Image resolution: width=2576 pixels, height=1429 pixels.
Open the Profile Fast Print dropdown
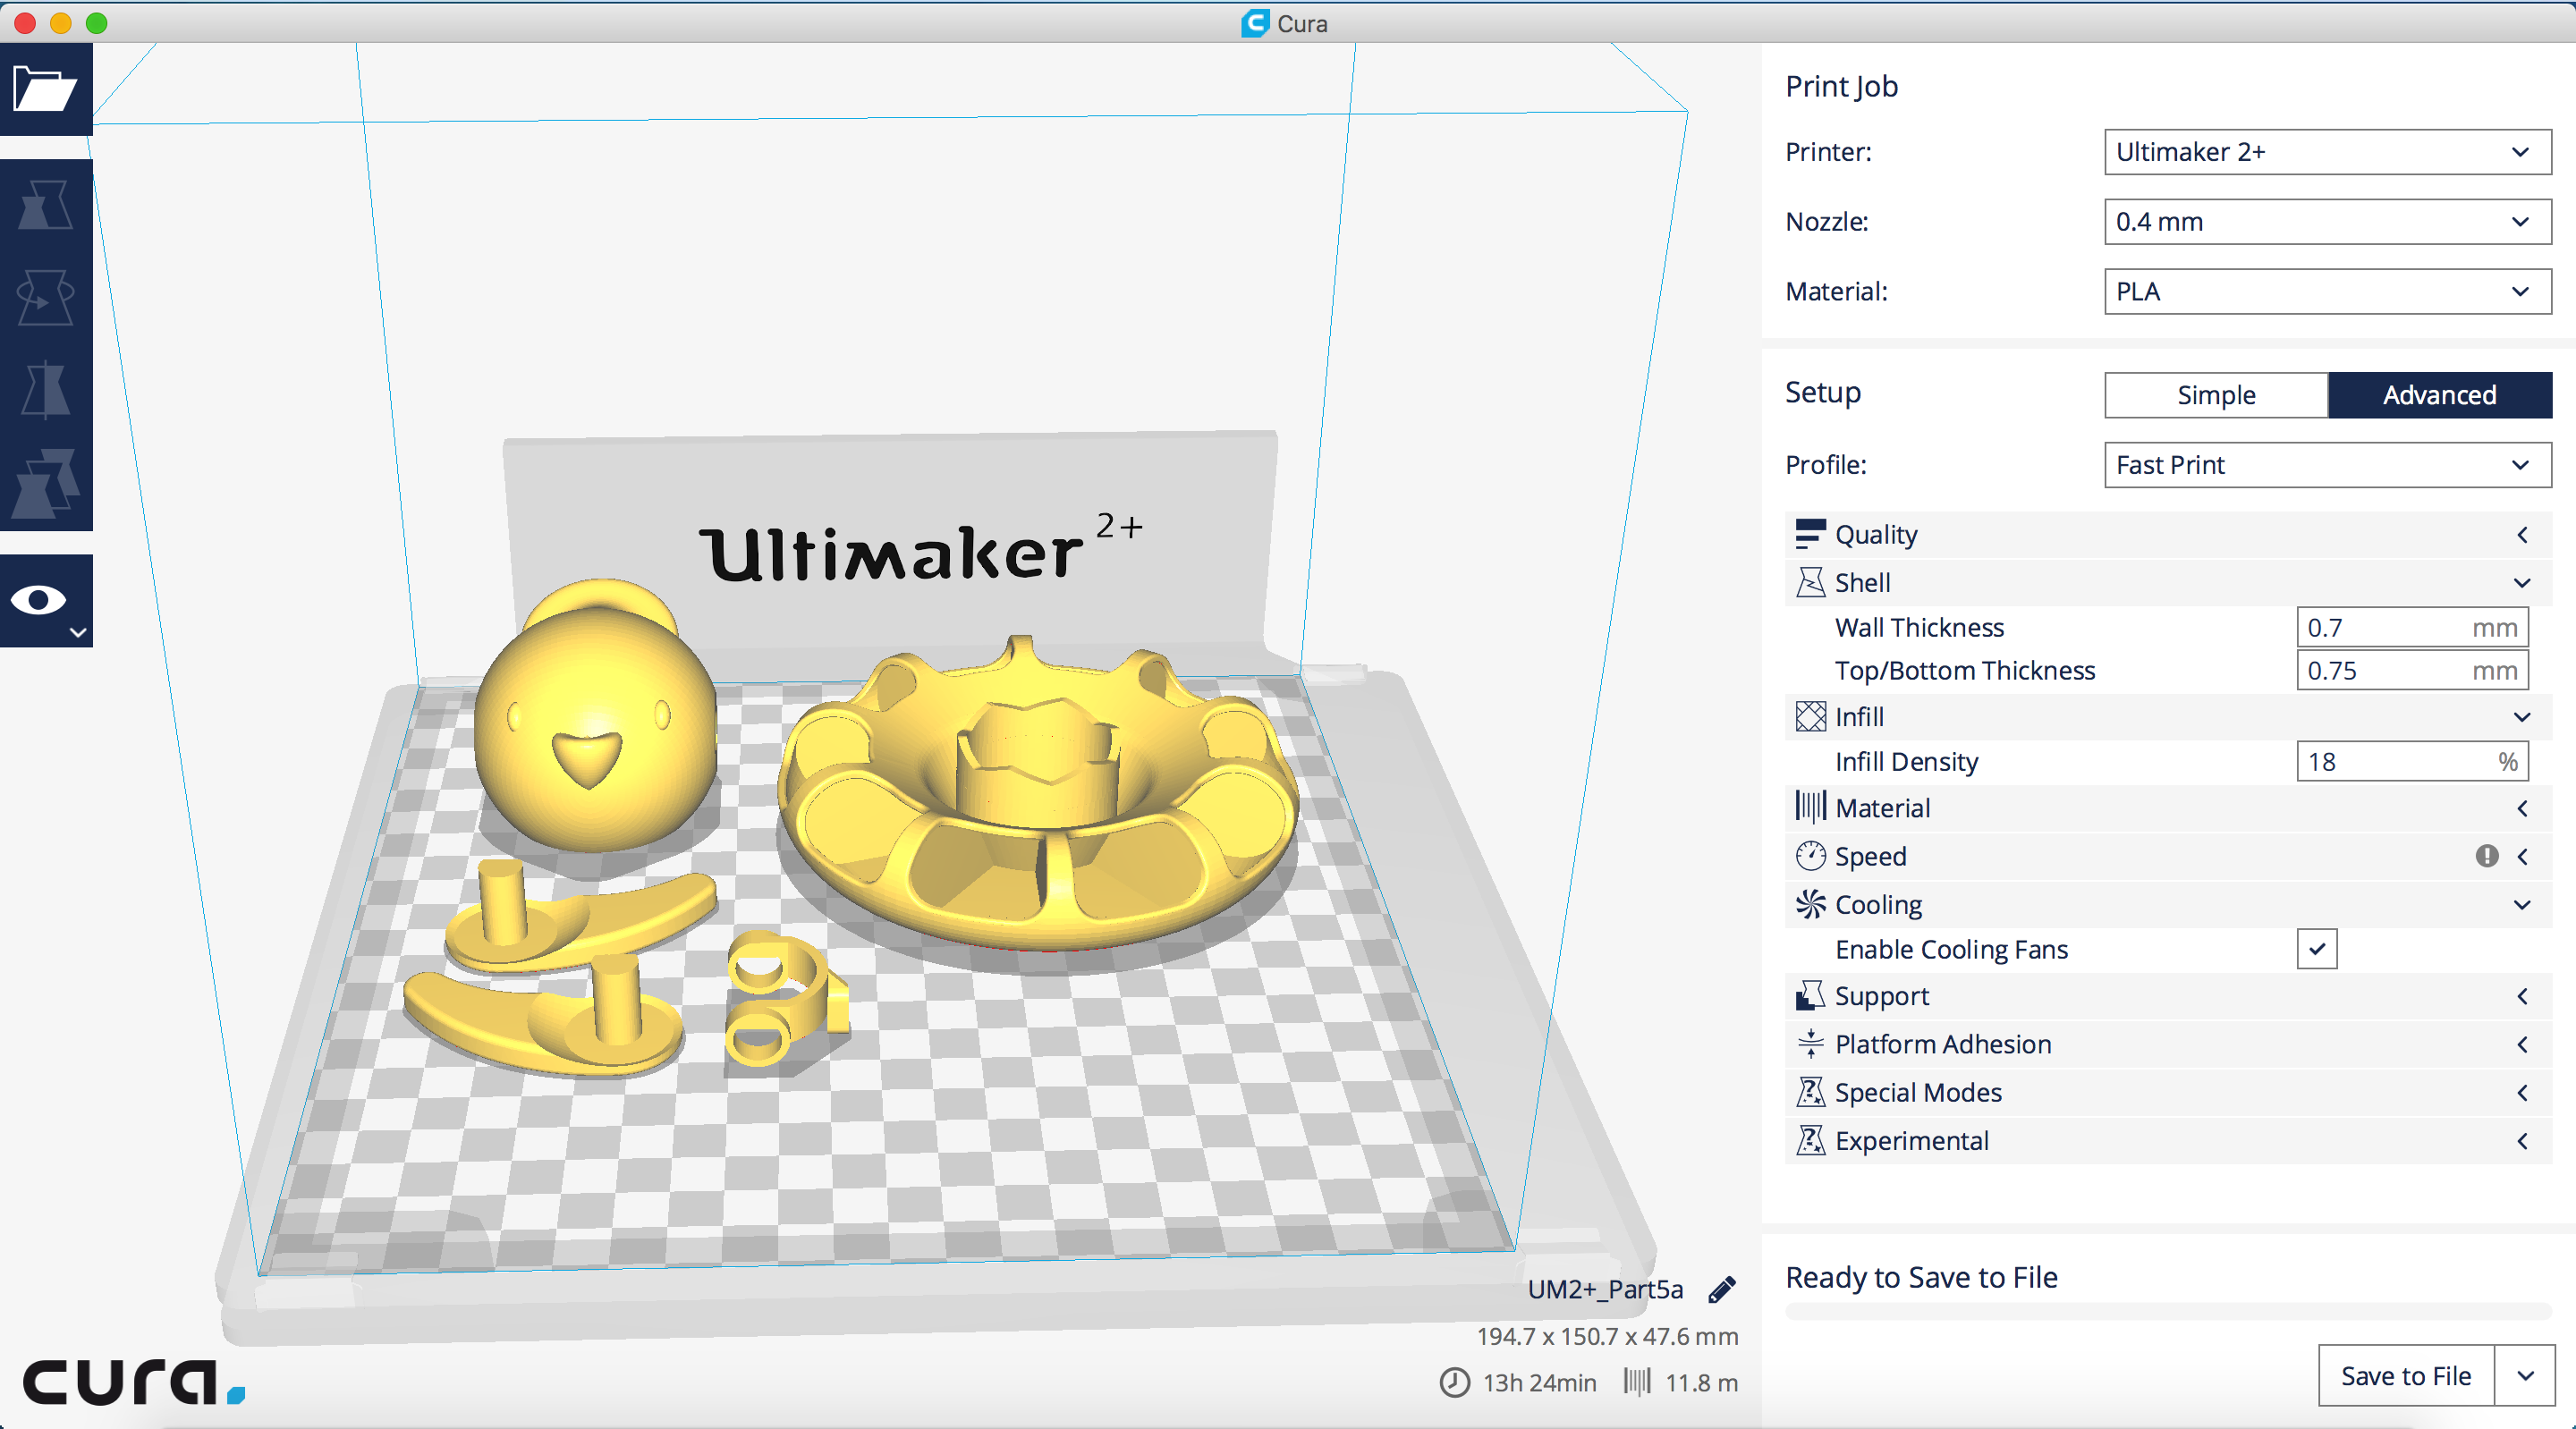2326,465
